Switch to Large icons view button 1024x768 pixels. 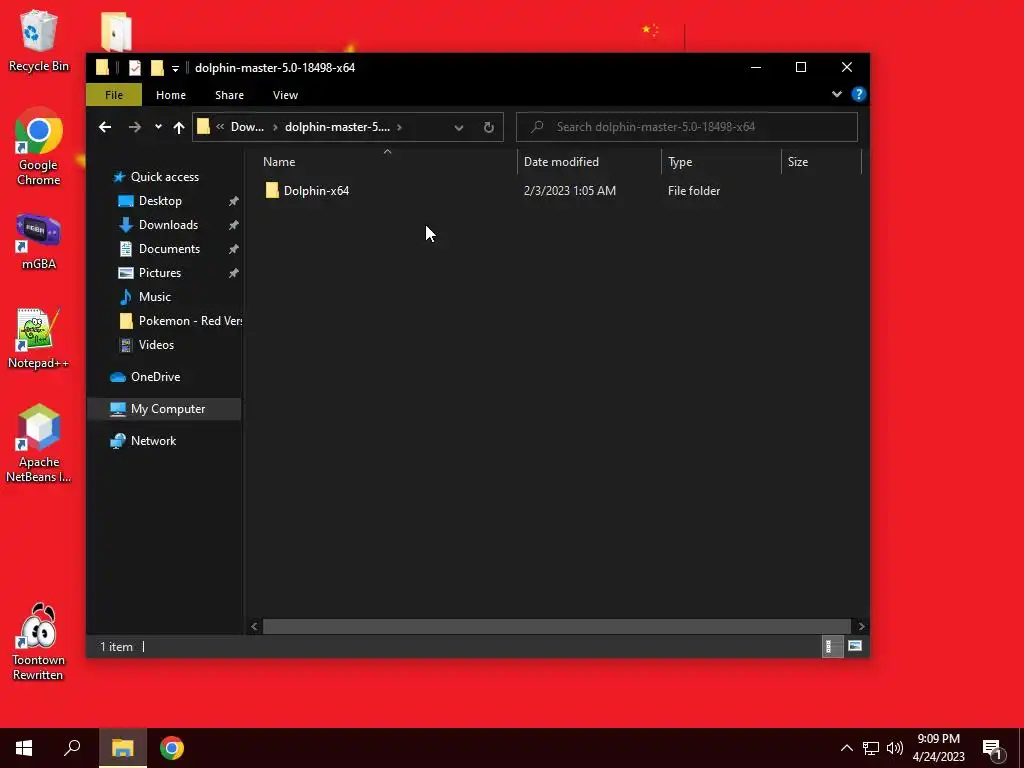tap(855, 647)
